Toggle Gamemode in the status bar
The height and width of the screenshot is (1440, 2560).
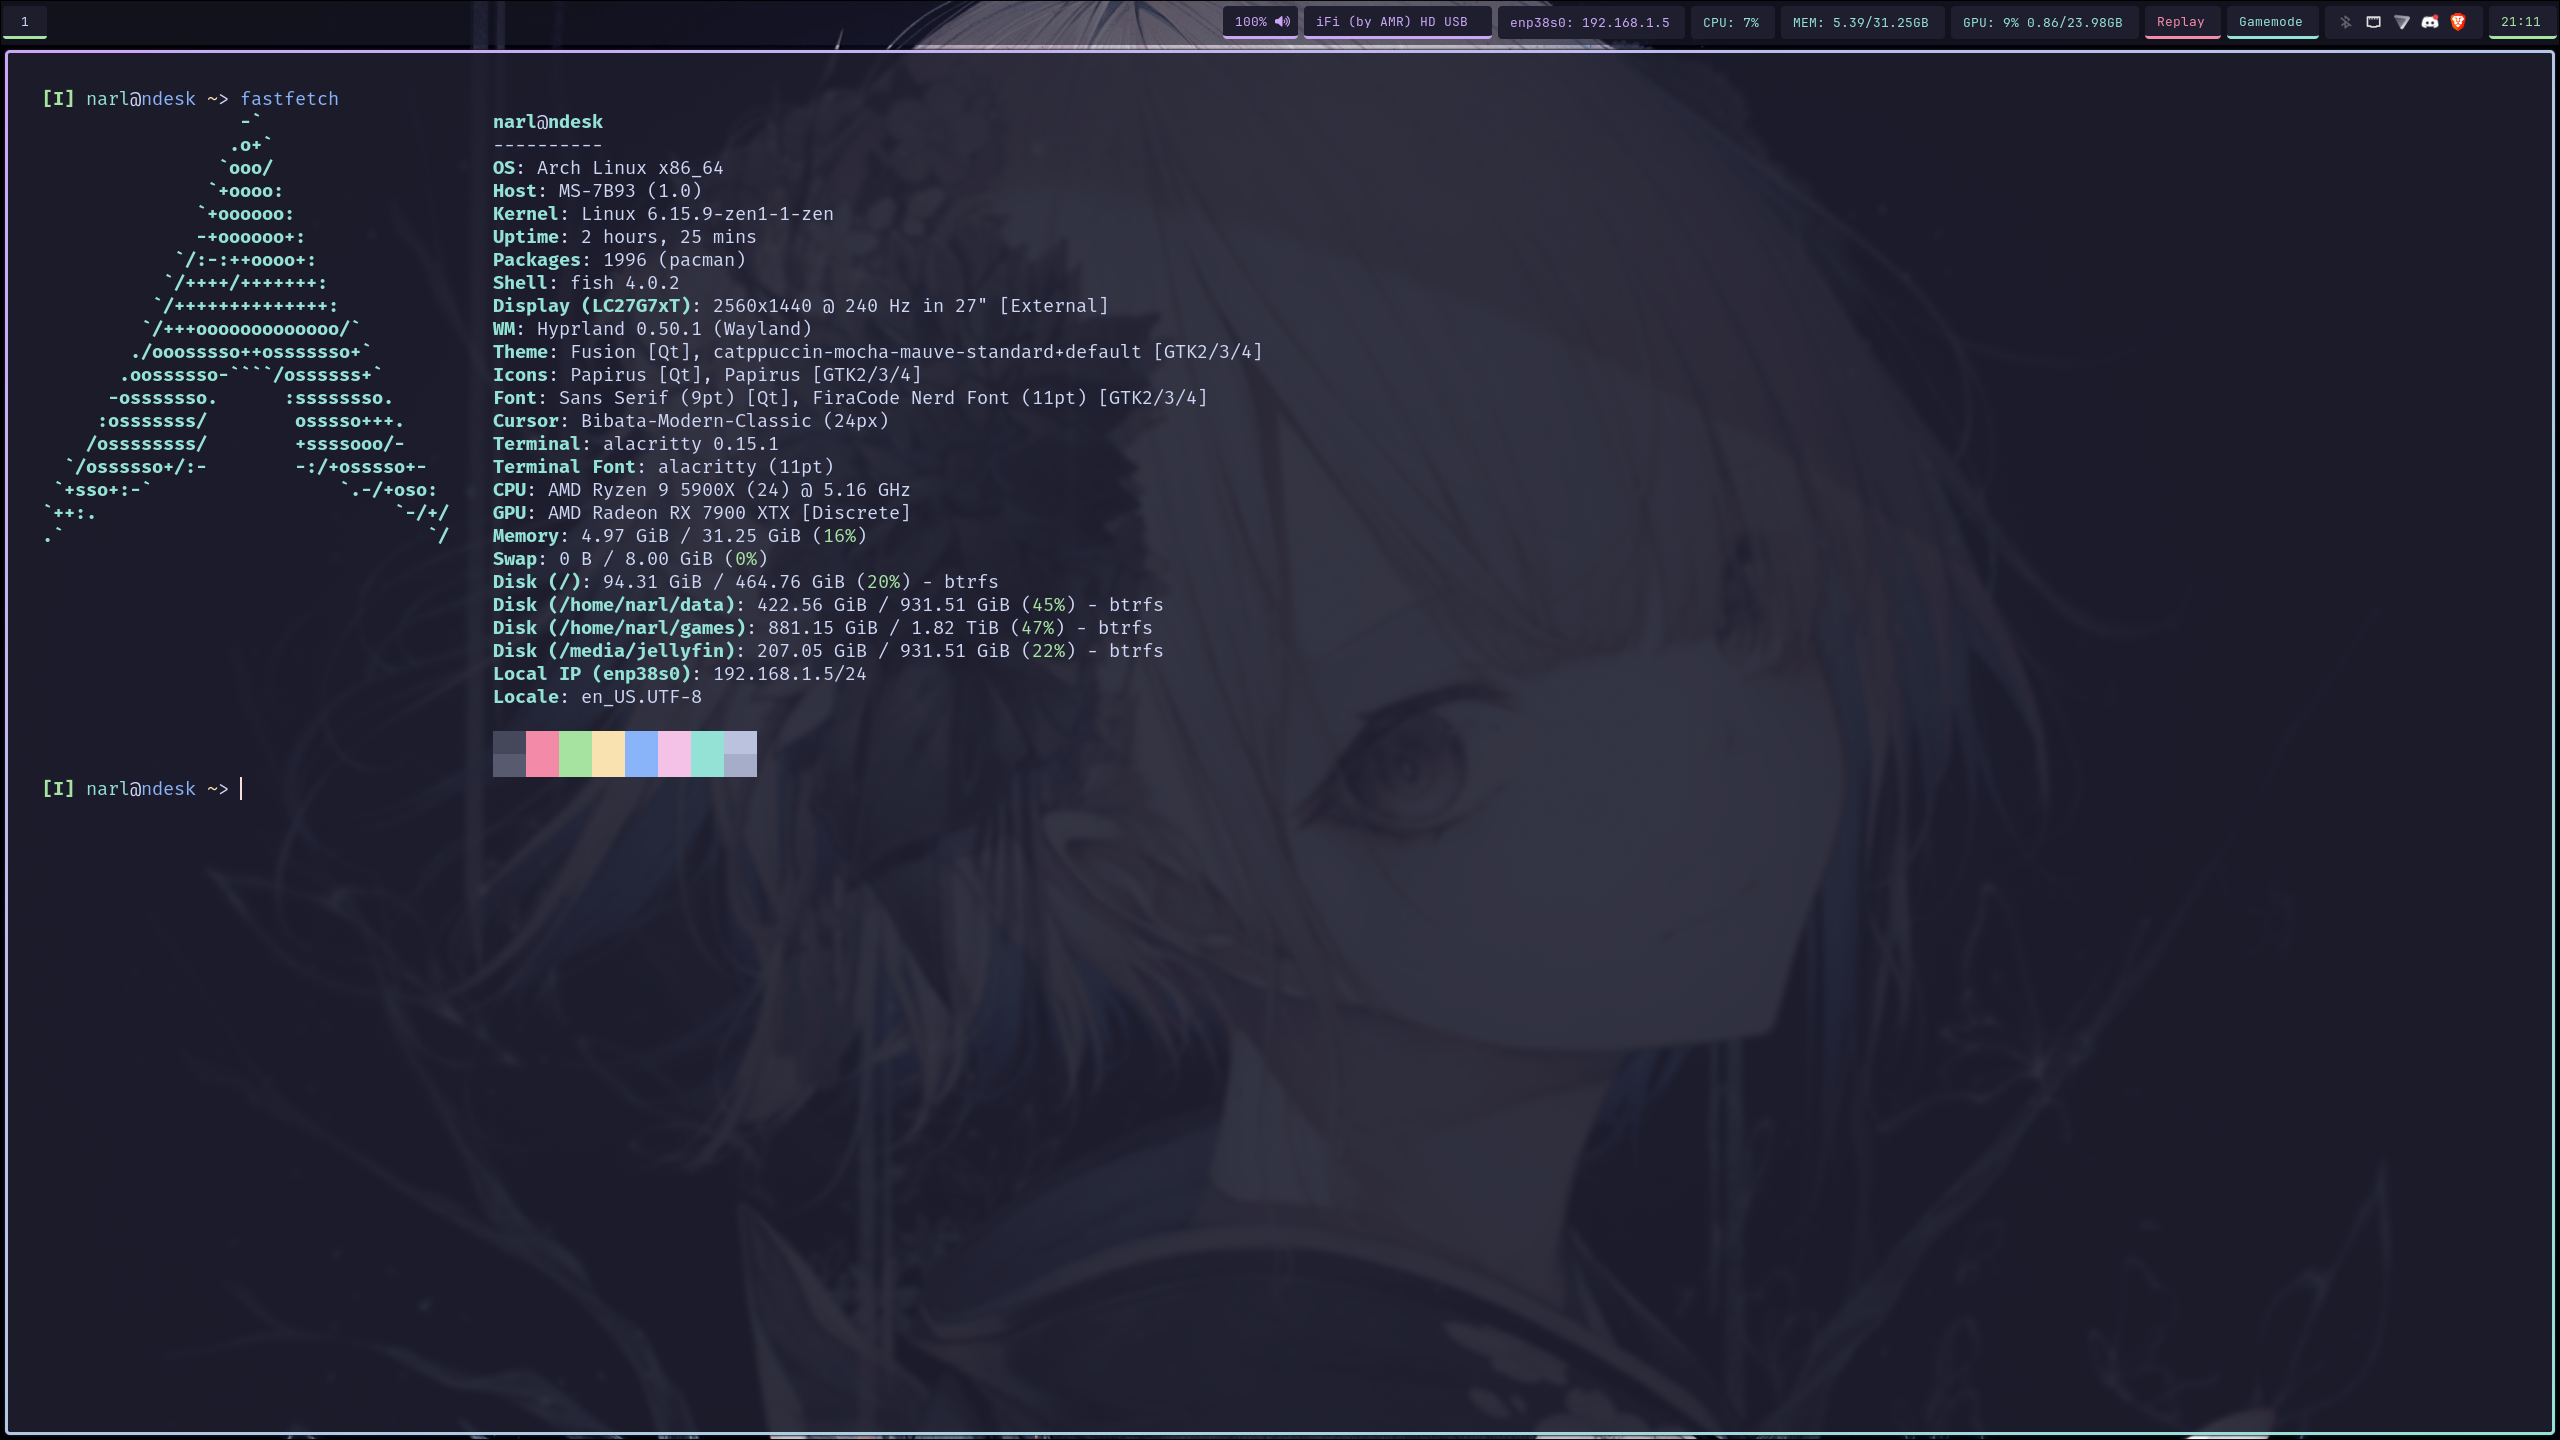click(x=2270, y=22)
